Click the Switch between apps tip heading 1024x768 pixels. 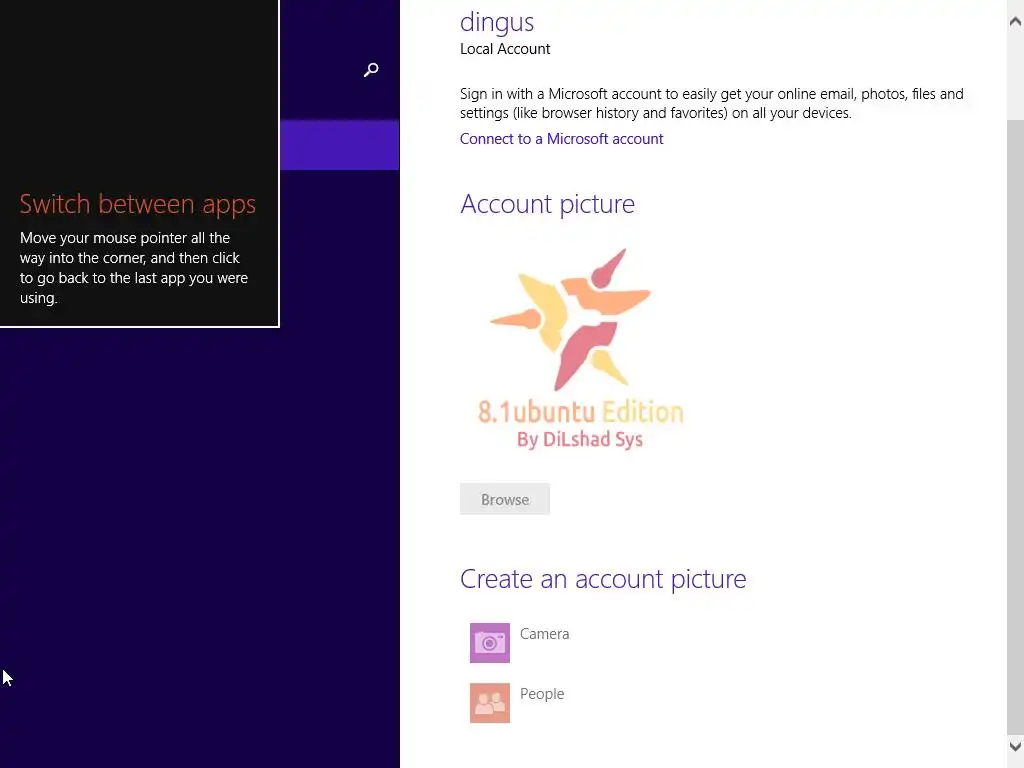point(138,204)
